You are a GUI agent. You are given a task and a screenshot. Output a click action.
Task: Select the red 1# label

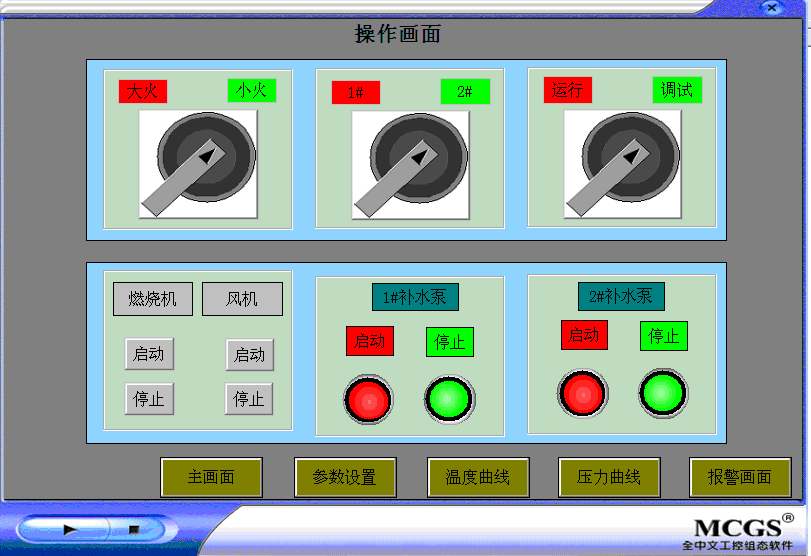pos(356,93)
